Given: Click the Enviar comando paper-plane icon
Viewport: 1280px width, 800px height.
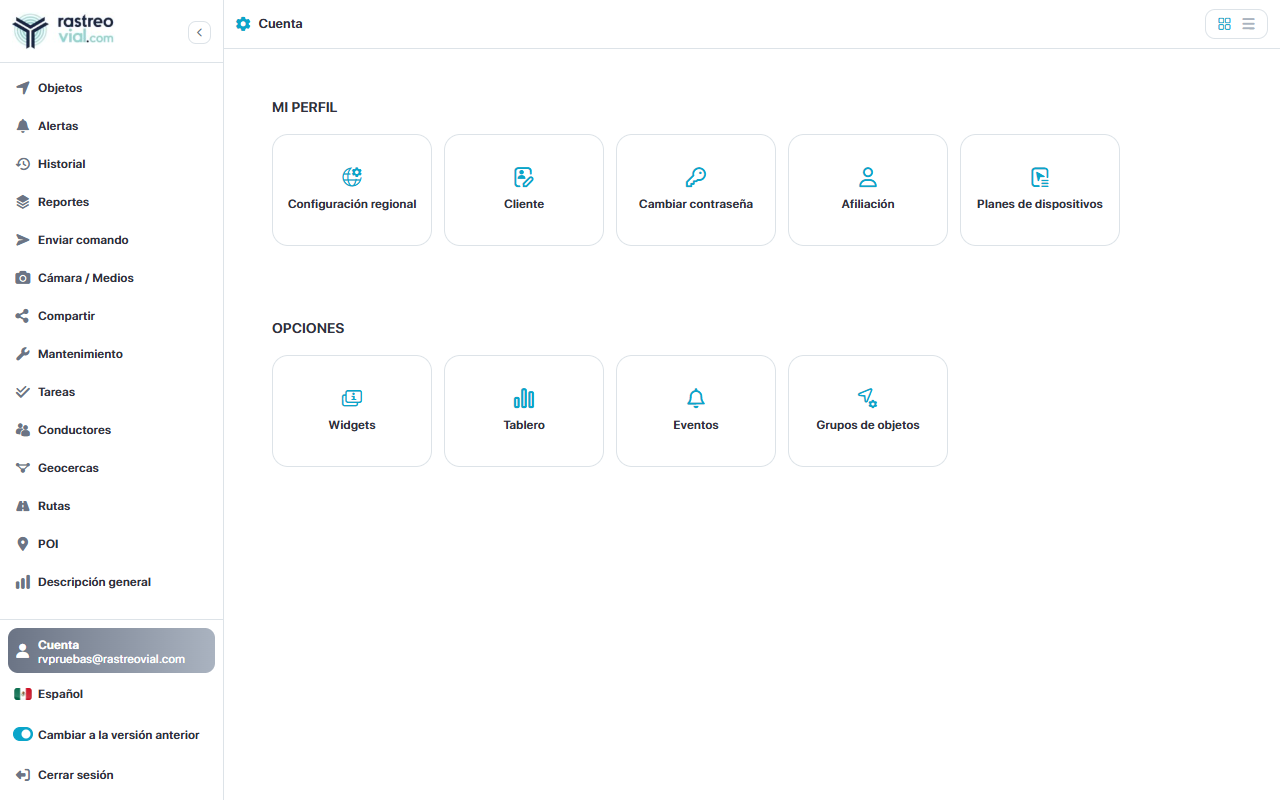Looking at the screenshot, I should tap(23, 240).
